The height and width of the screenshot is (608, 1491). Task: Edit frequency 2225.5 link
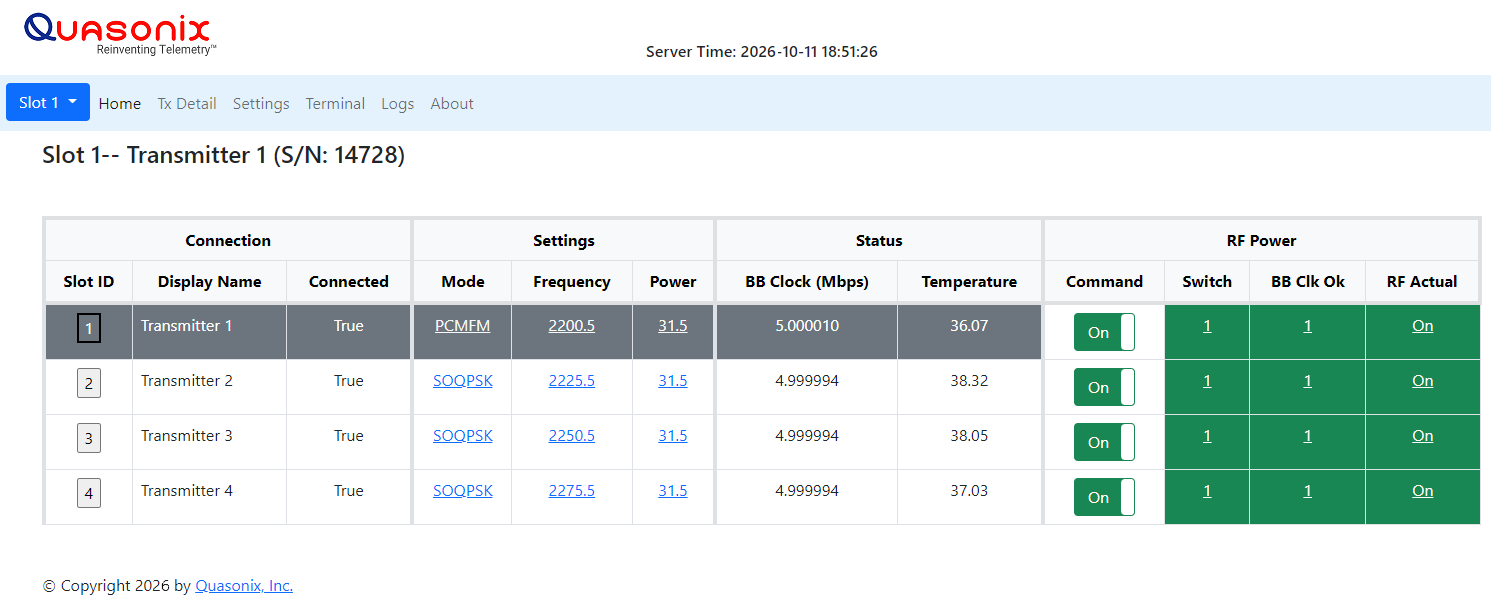tap(572, 381)
